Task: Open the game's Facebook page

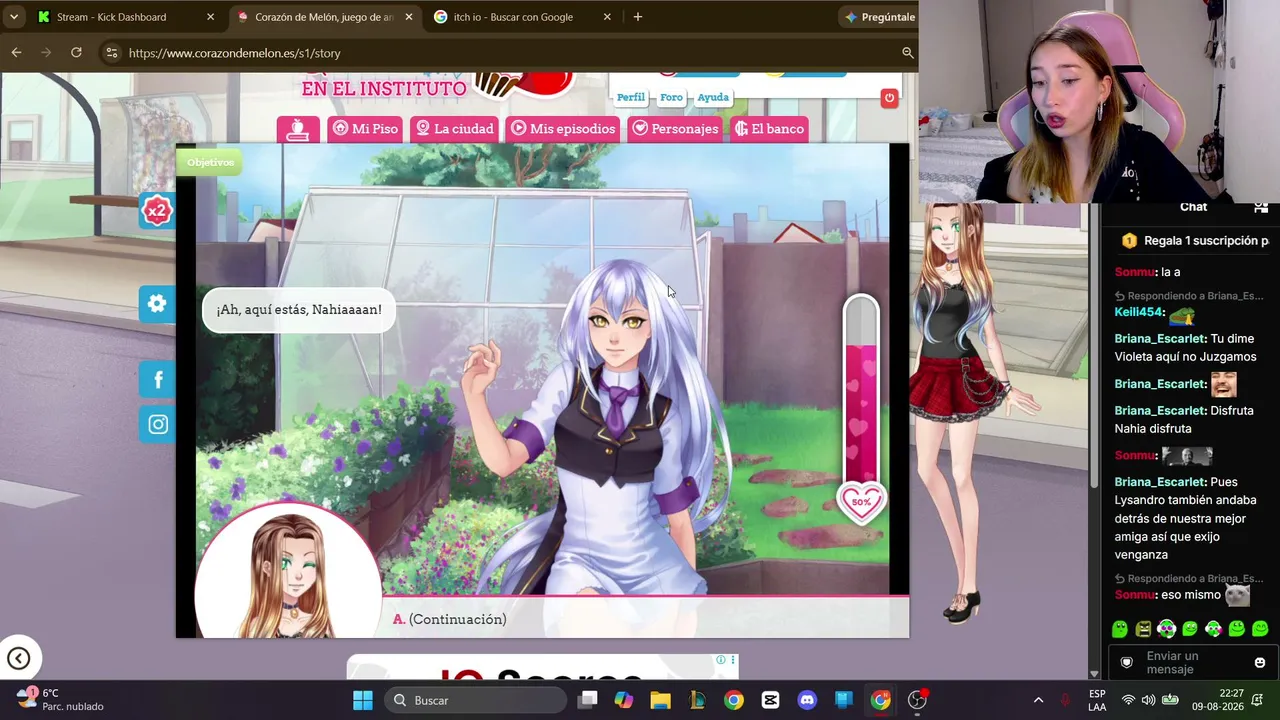Action: coord(157,379)
